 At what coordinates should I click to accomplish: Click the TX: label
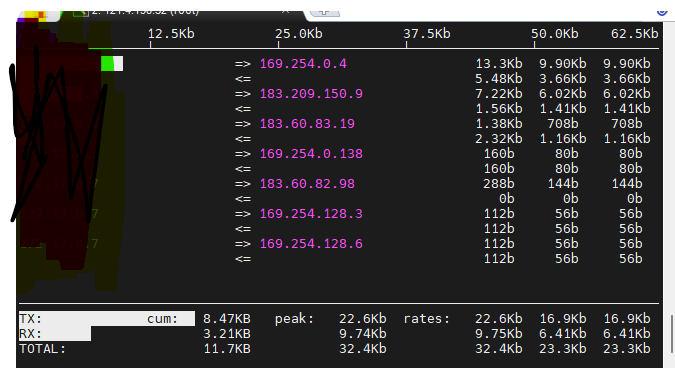(31, 319)
